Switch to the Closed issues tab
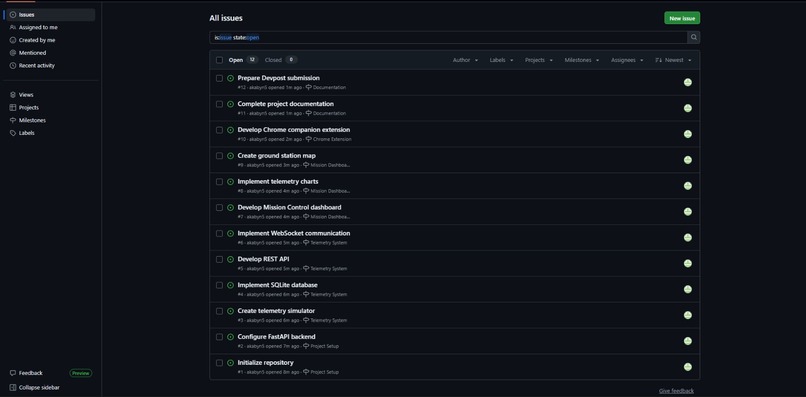The image size is (806, 397). (x=281, y=60)
